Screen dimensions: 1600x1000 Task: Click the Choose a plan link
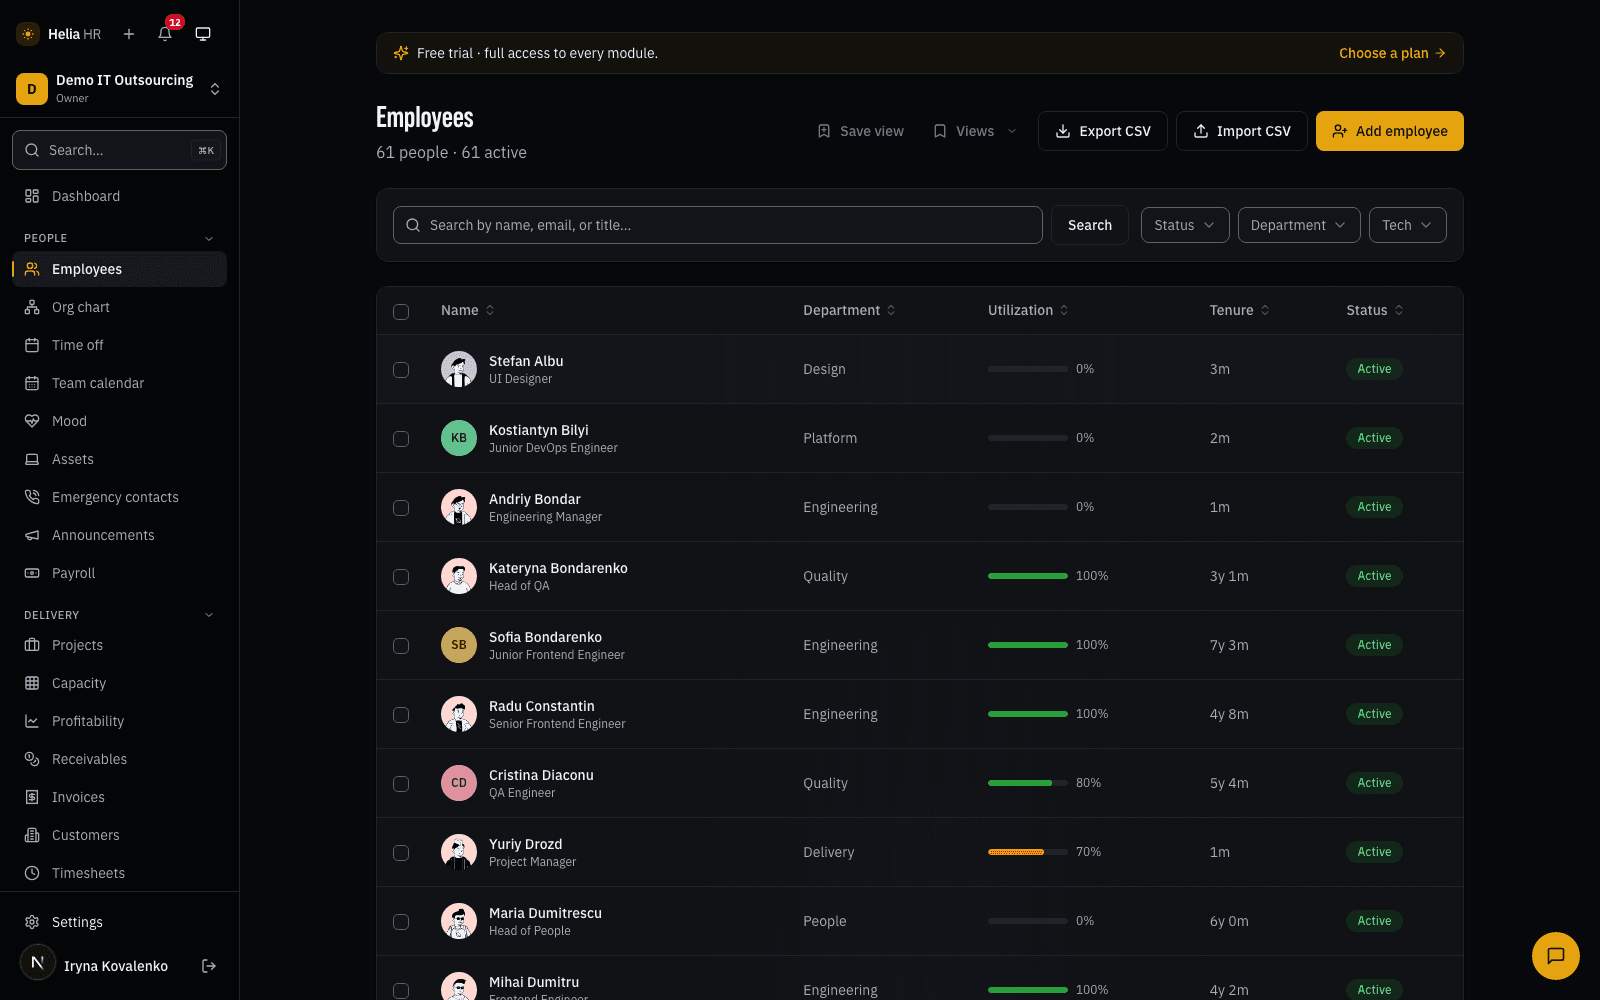point(1392,53)
